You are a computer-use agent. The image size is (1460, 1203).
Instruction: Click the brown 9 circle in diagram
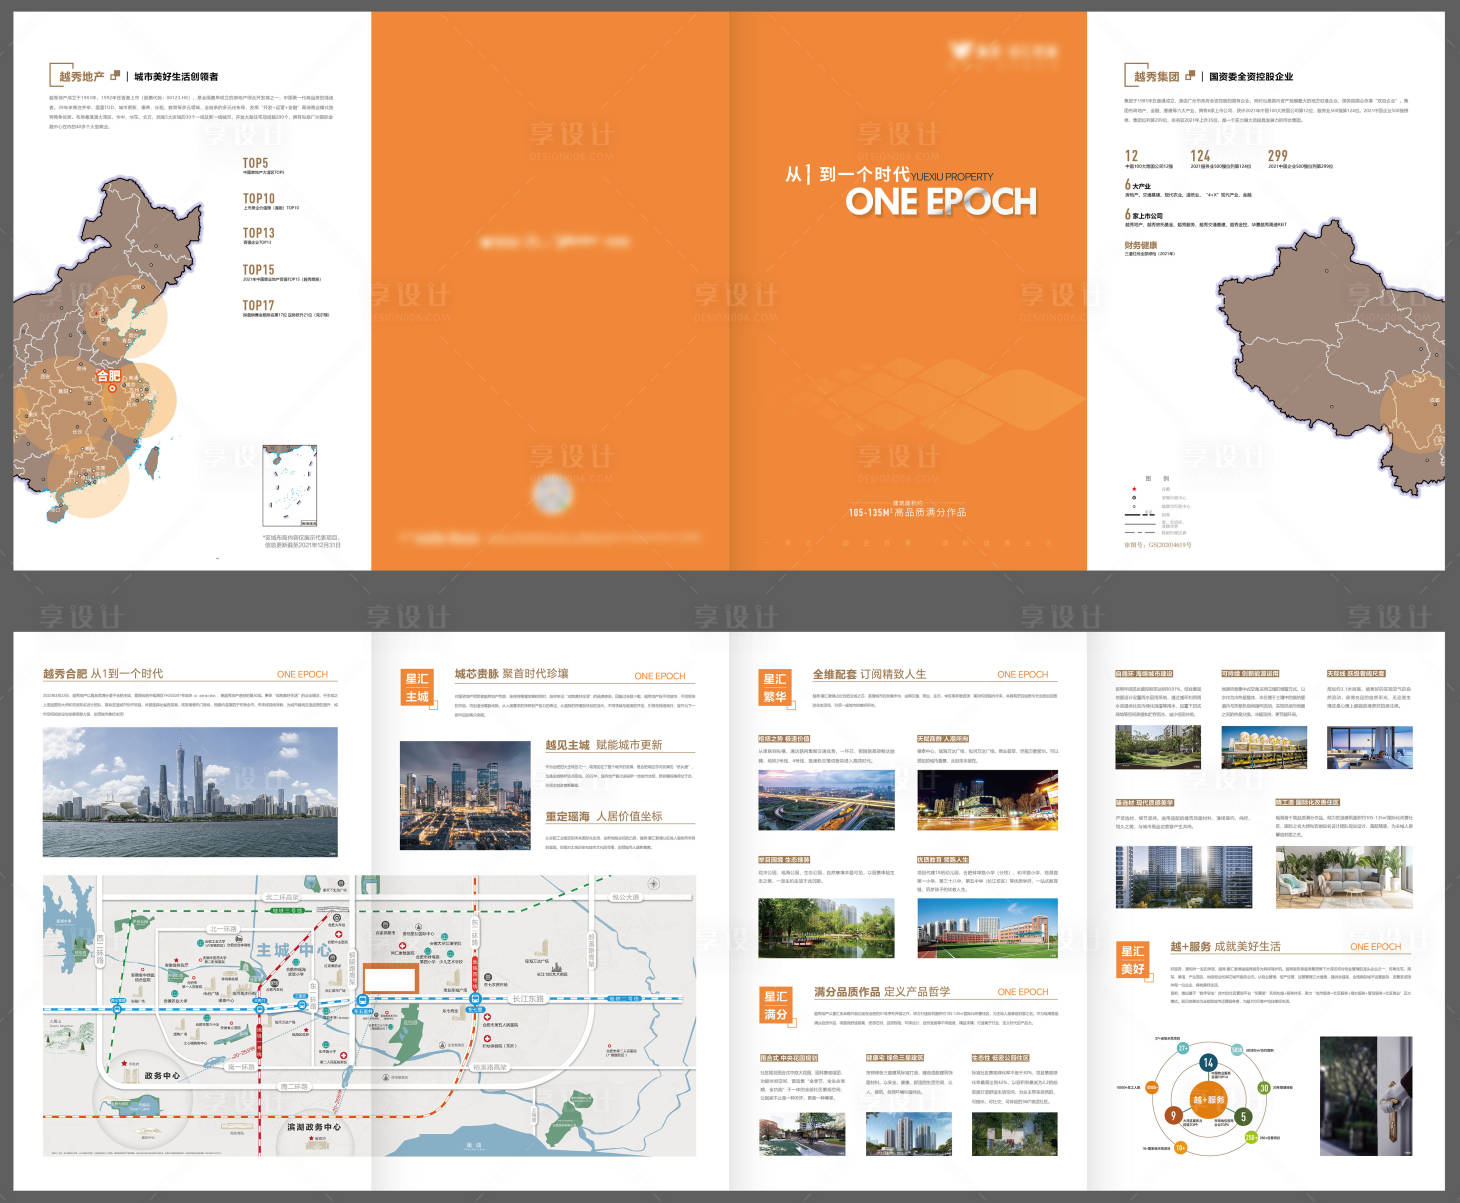click(1173, 1116)
